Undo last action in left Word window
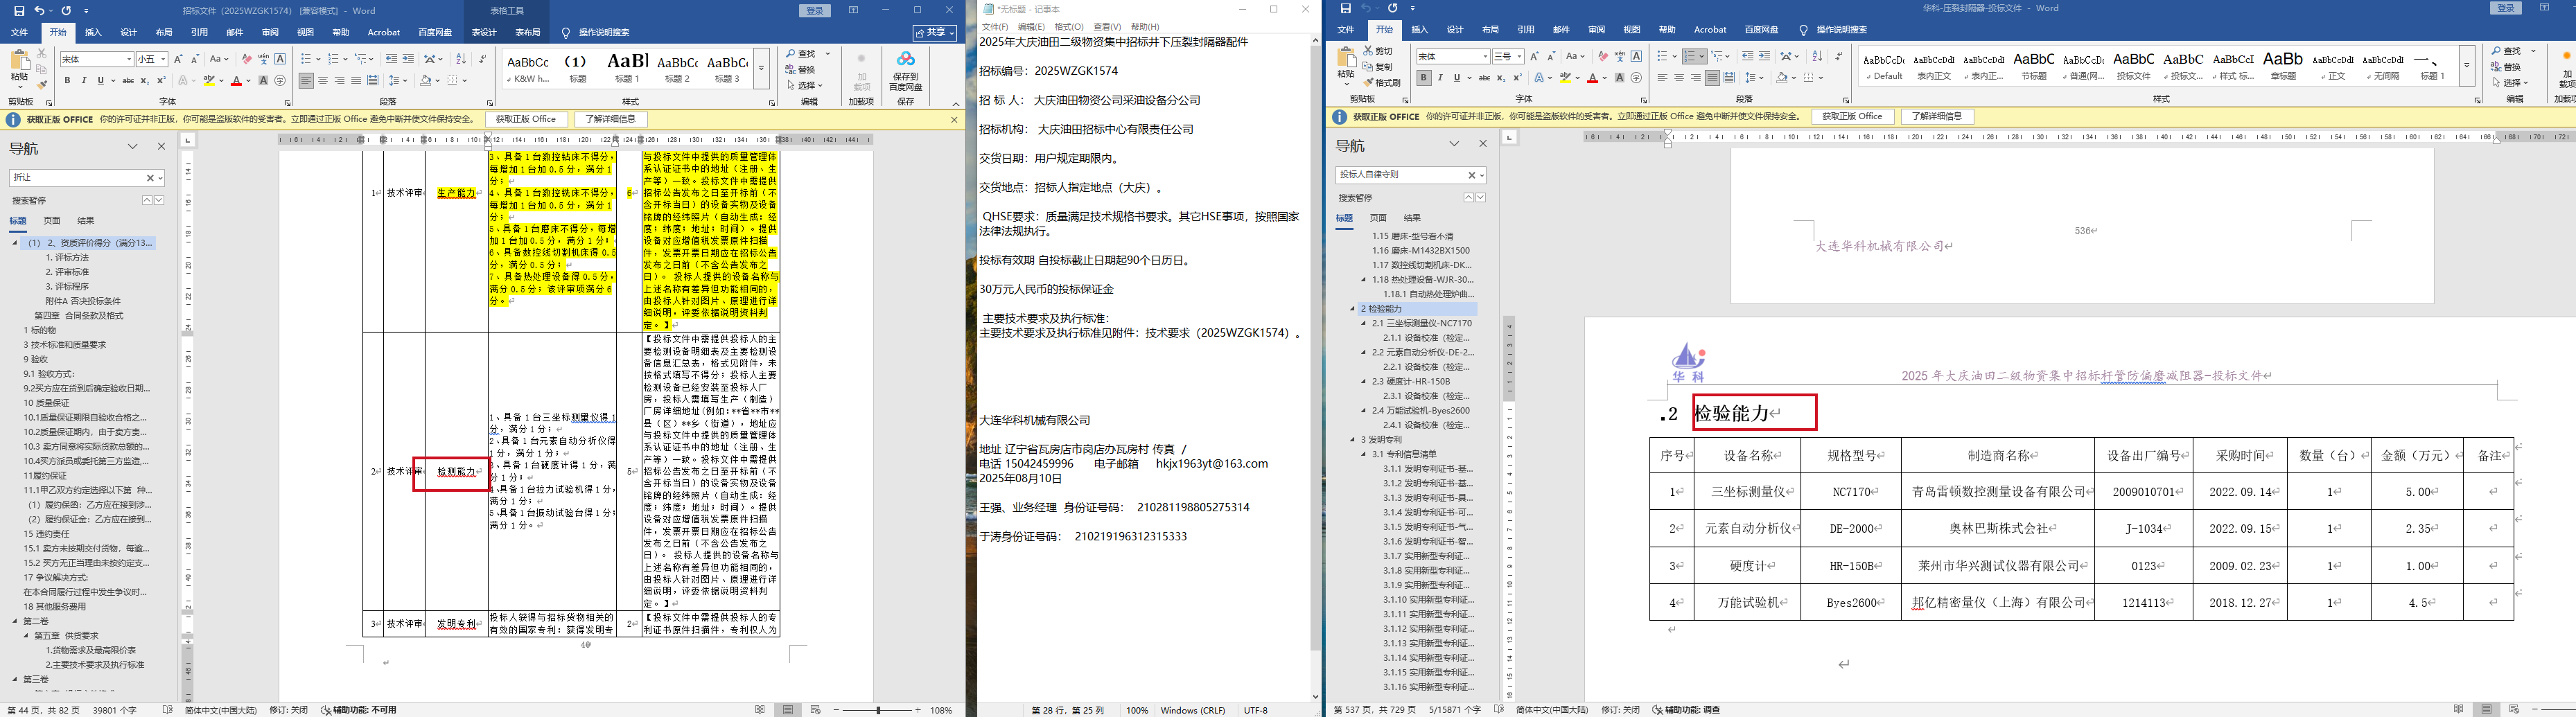This screenshot has height=717, width=2576. (x=40, y=10)
